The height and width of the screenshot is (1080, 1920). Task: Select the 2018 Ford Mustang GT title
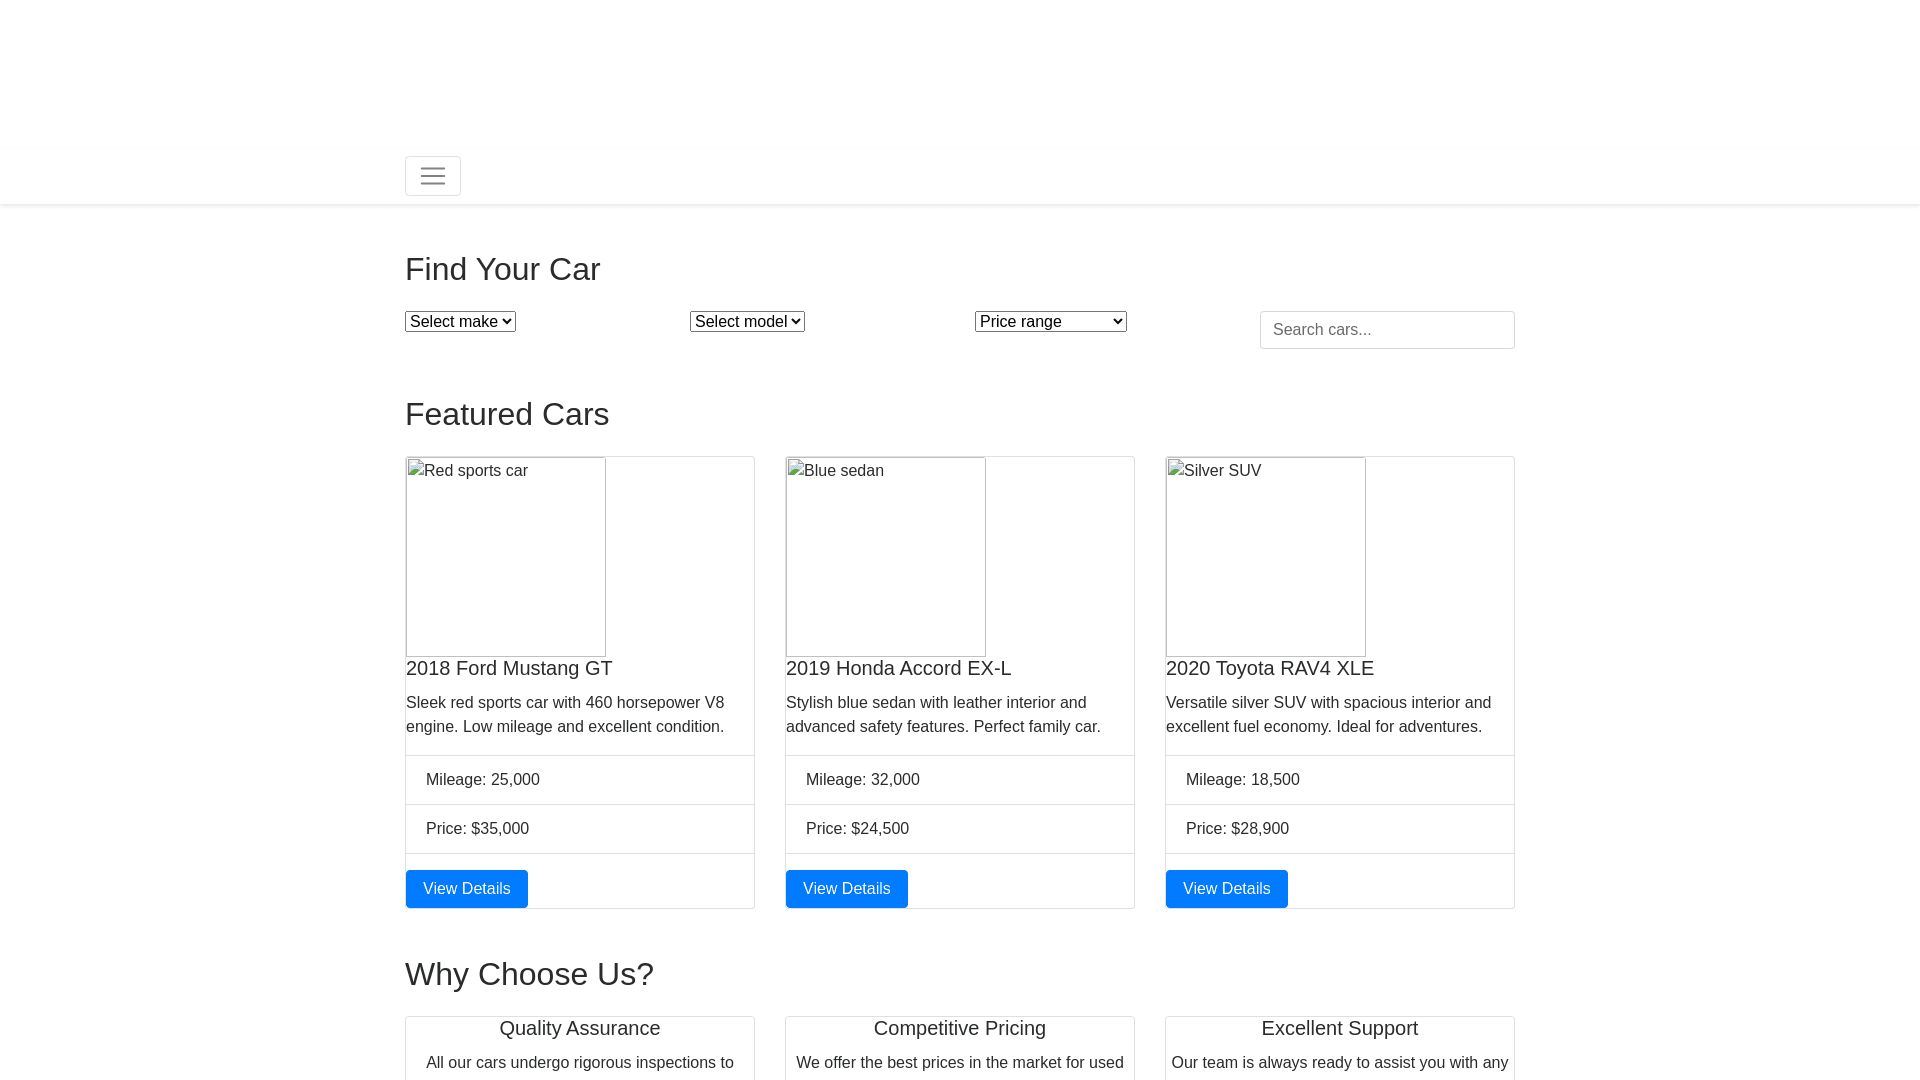tap(509, 668)
